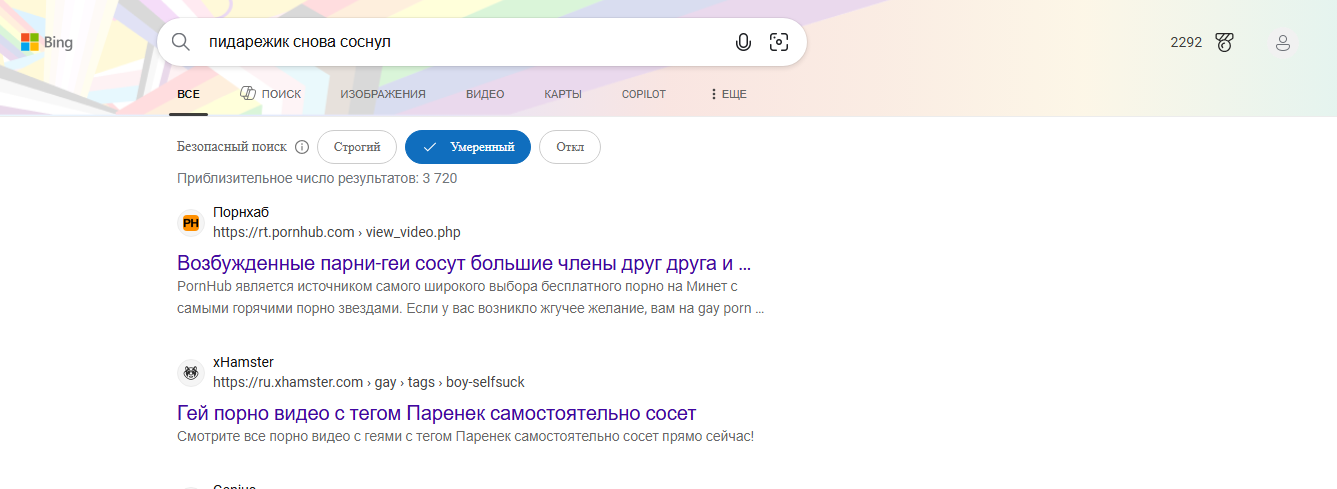Click the Bing logo
This screenshot has width=1337, height=489.
coord(47,43)
